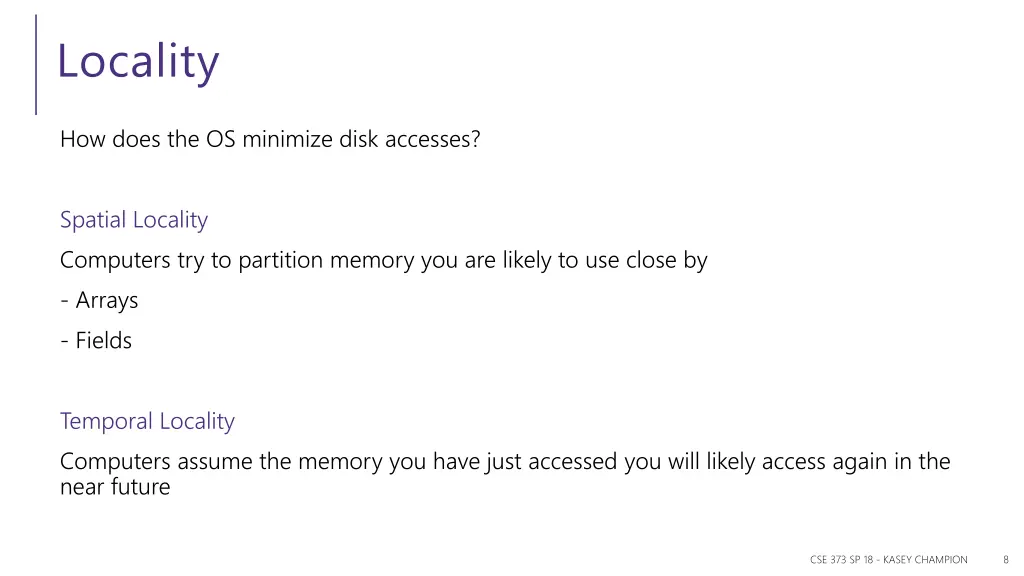Click the words near future
1024x576 pixels.
coord(115,487)
